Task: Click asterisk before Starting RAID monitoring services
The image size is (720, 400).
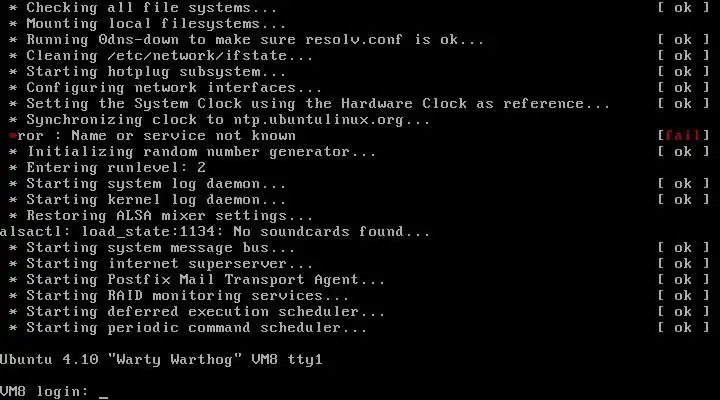Action: coord(13,296)
